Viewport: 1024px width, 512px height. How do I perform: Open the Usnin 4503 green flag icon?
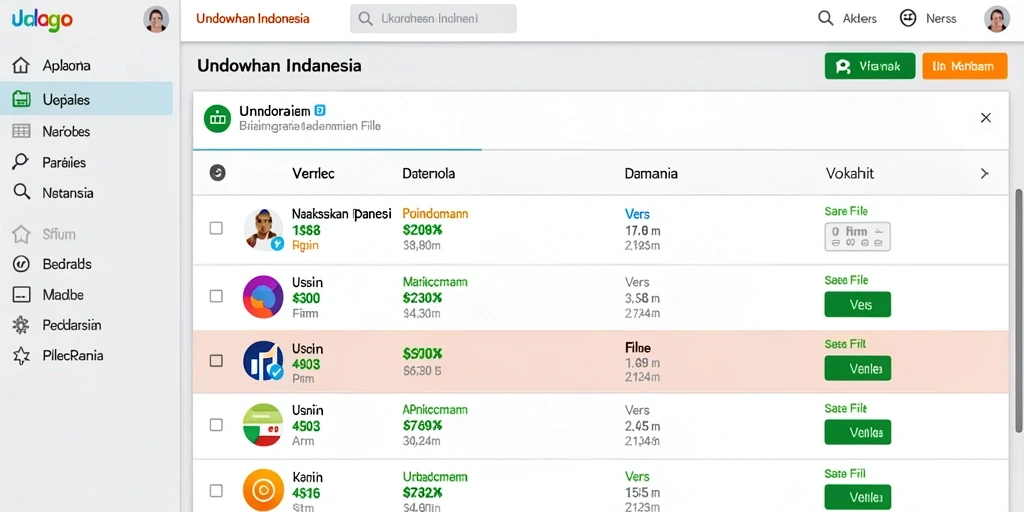point(263,424)
